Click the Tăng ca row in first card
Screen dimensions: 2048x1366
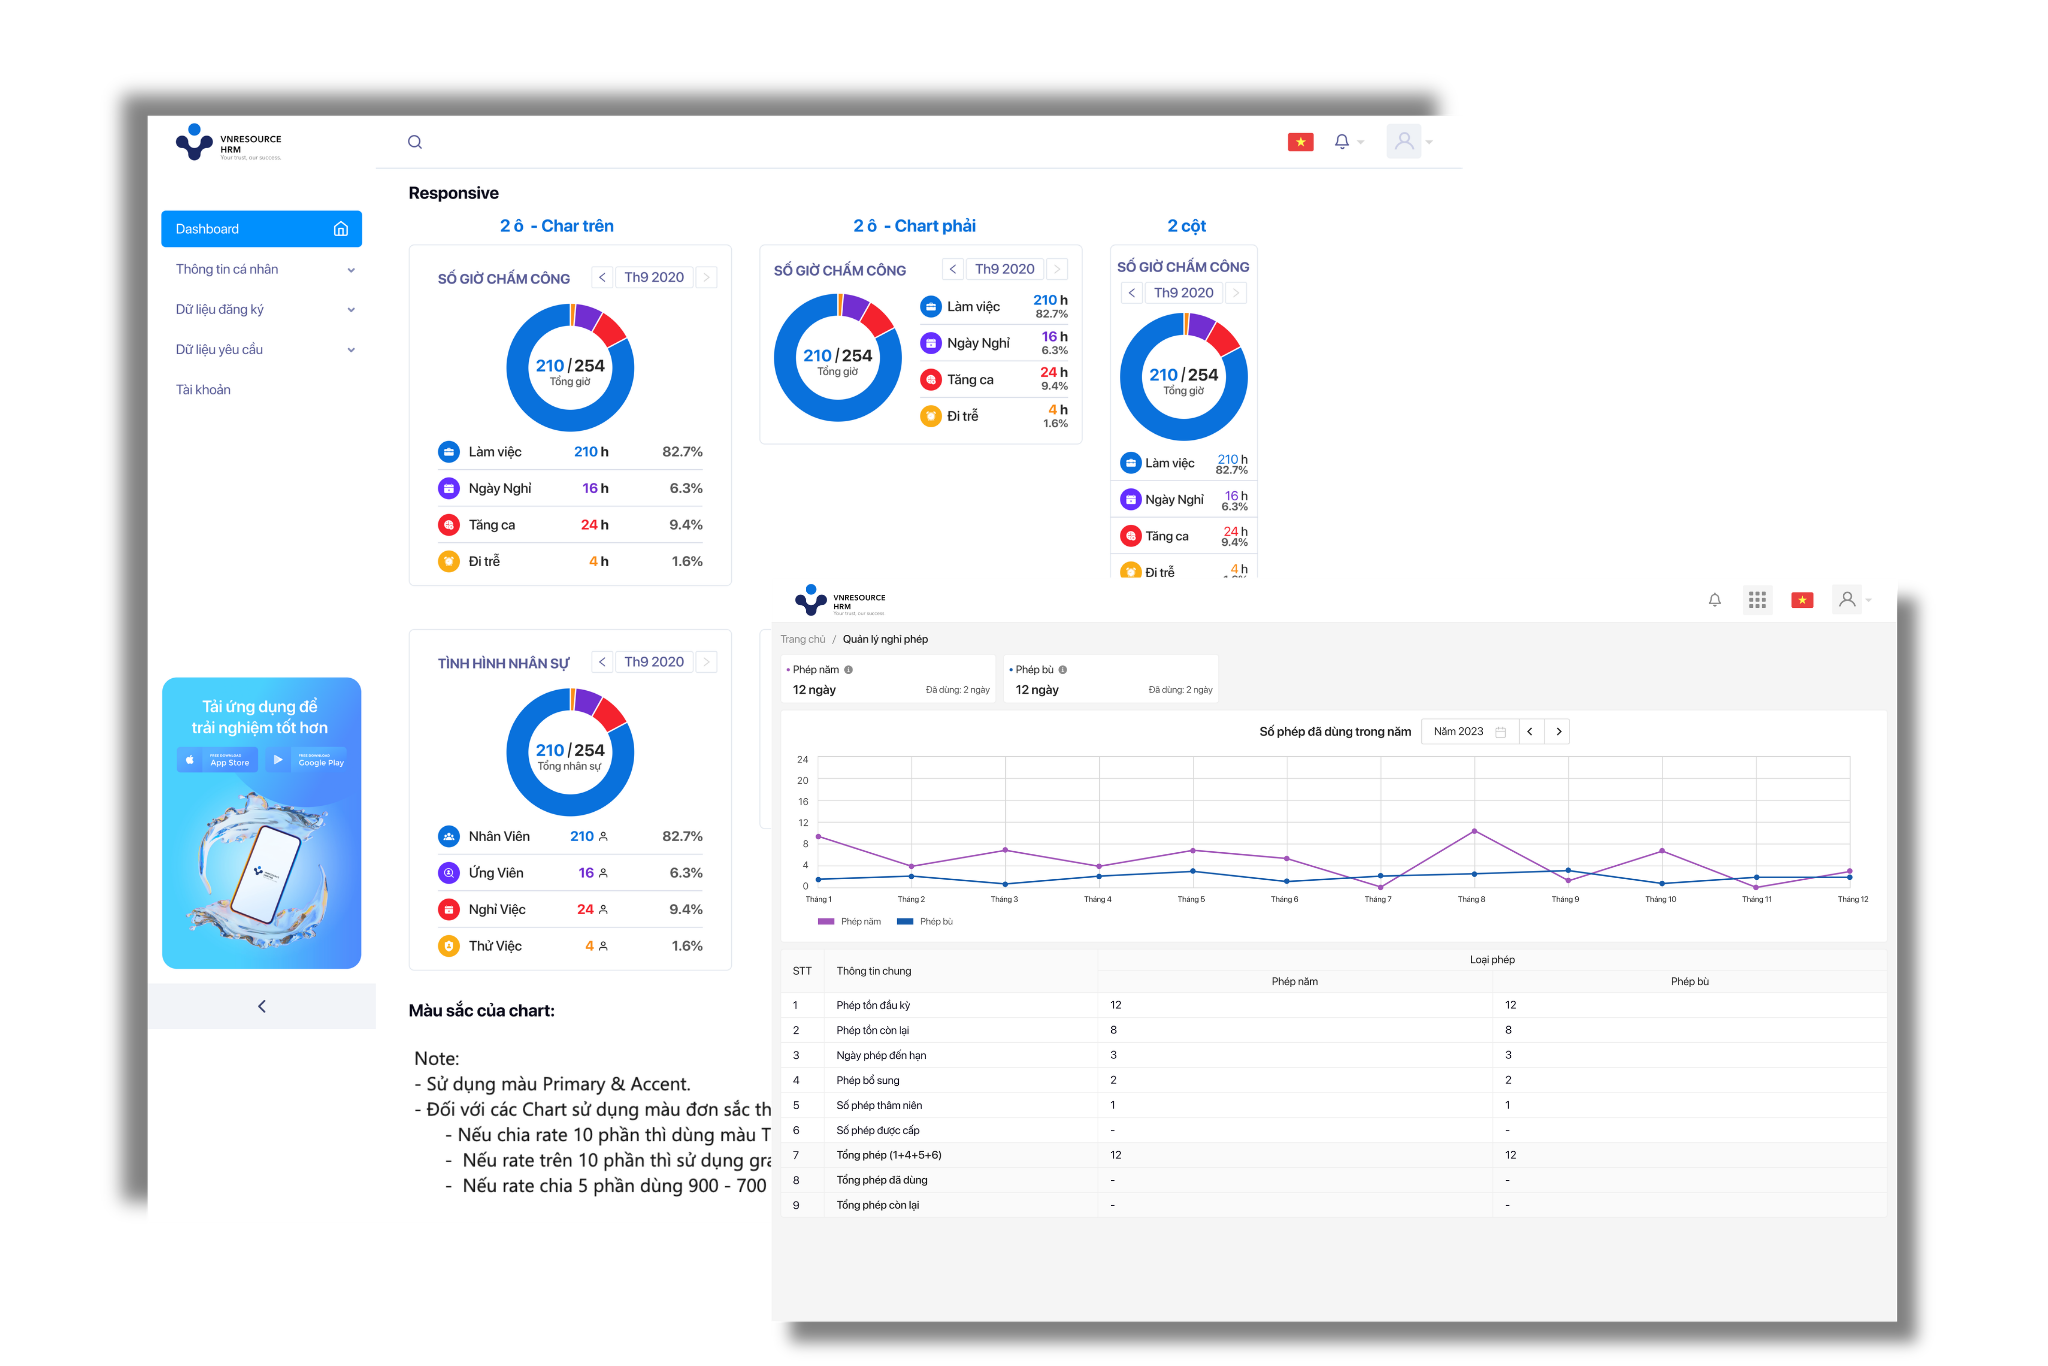click(x=570, y=525)
